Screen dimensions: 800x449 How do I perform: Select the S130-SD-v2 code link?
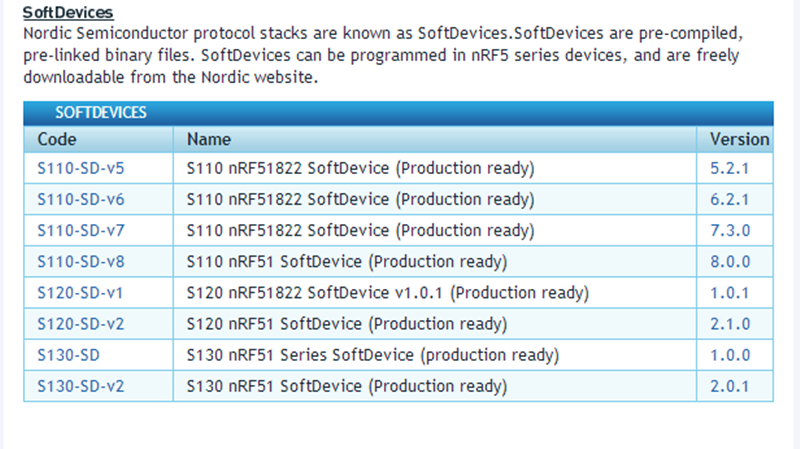pyautogui.click(x=80, y=386)
